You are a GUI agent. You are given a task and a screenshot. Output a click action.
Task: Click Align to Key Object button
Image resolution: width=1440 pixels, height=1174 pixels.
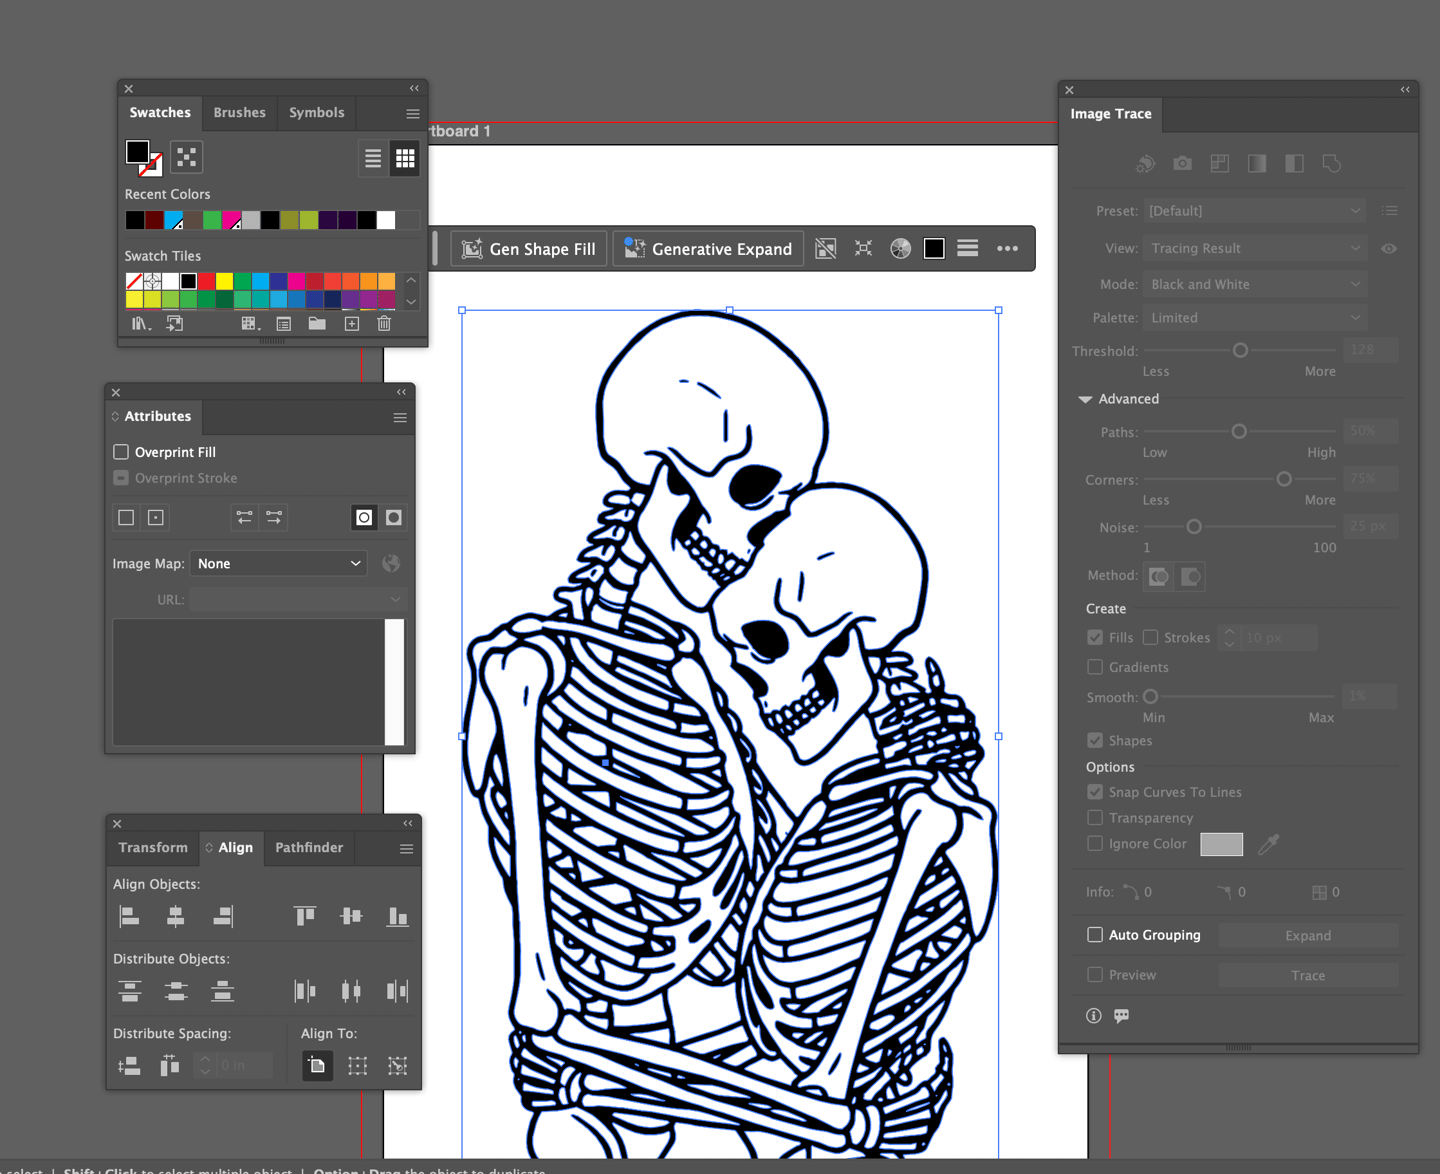coord(398,1066)
